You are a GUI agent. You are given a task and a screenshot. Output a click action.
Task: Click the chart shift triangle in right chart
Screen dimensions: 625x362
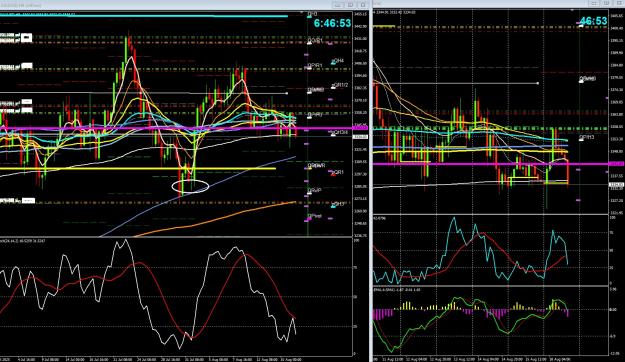coord(573,10)
